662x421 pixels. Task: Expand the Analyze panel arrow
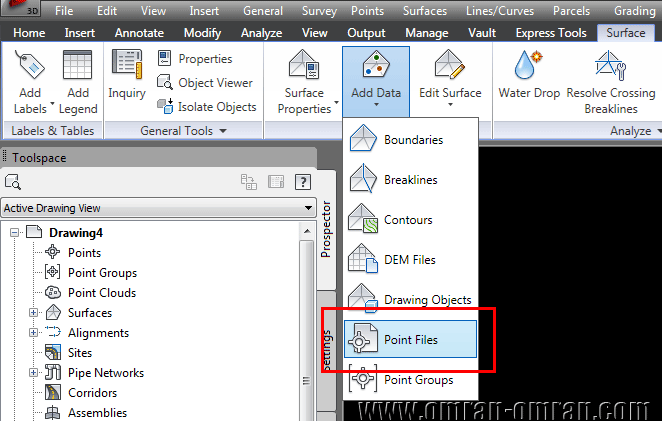[659, 131]
